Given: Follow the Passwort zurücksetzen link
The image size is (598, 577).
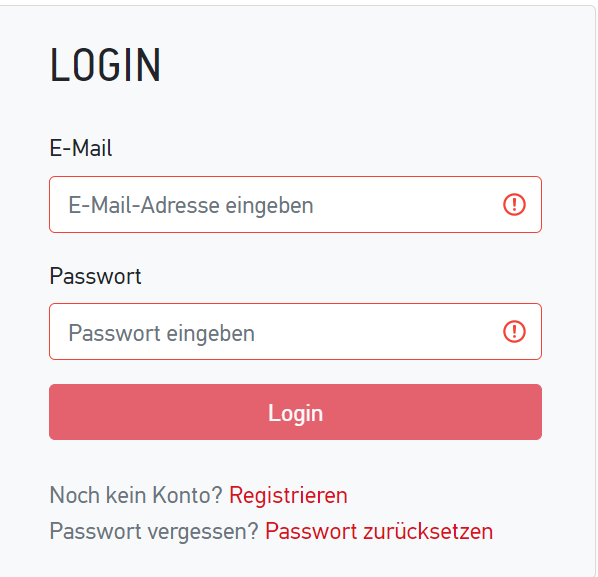Looking at the screenshot, I should tap(379, 531).
